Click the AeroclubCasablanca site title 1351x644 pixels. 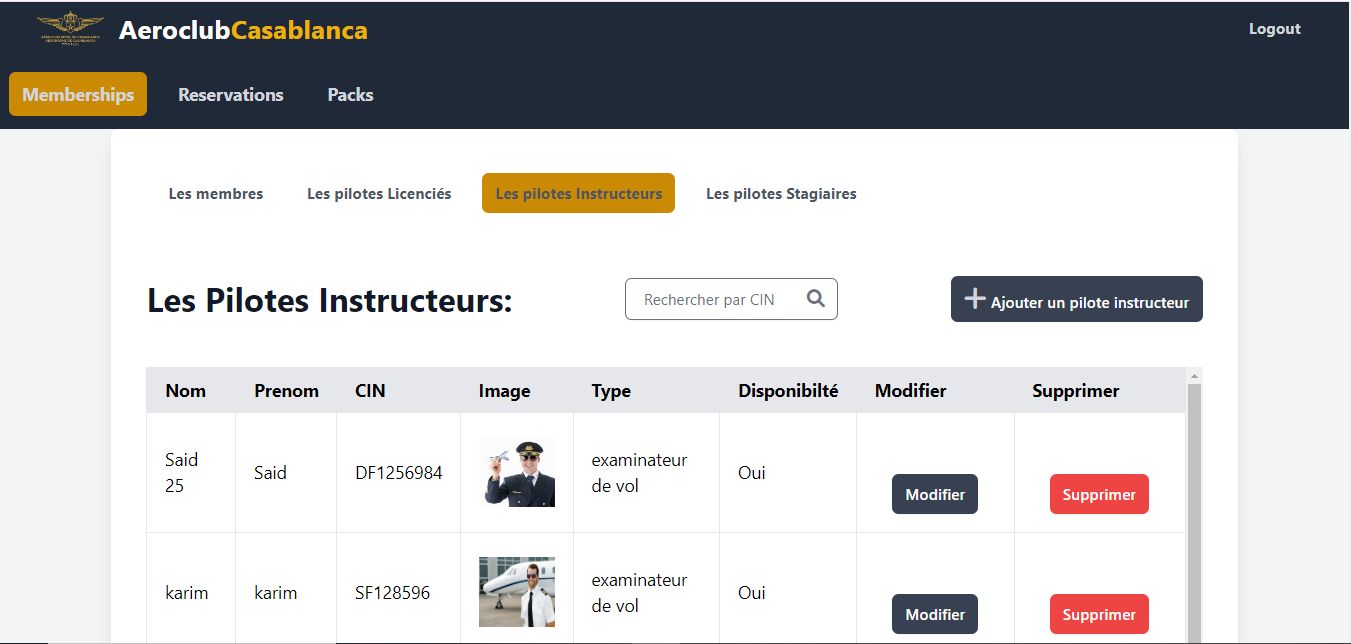243,30
